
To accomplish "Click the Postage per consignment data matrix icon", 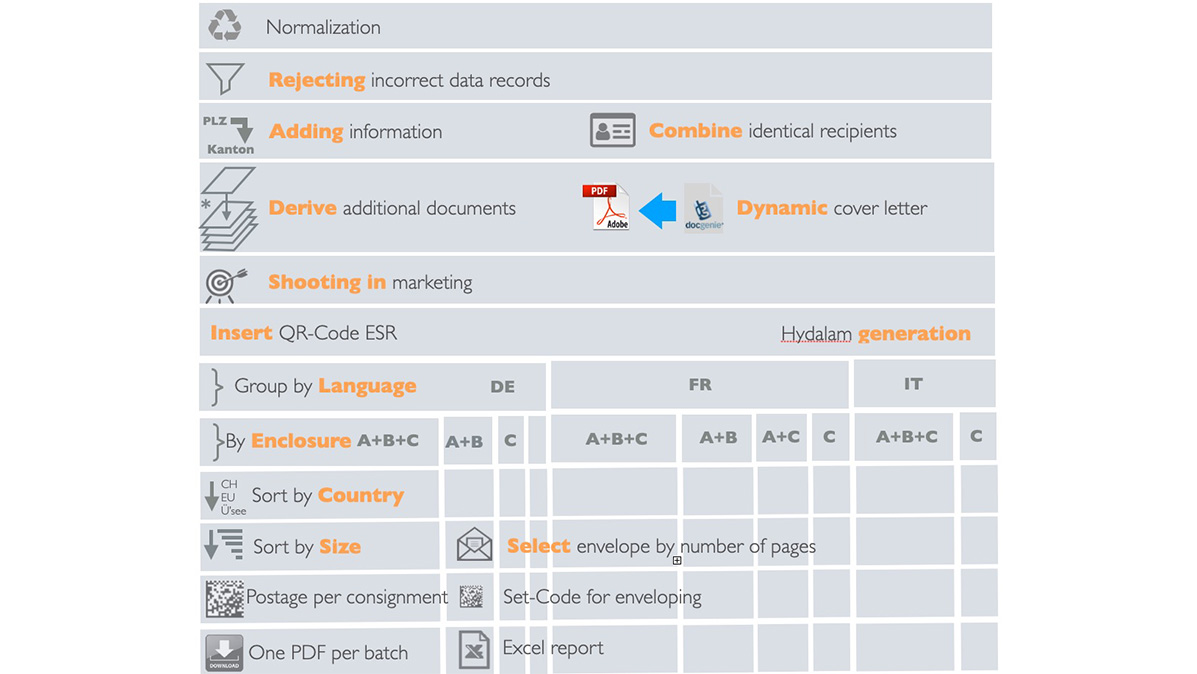I will (224, 598).
